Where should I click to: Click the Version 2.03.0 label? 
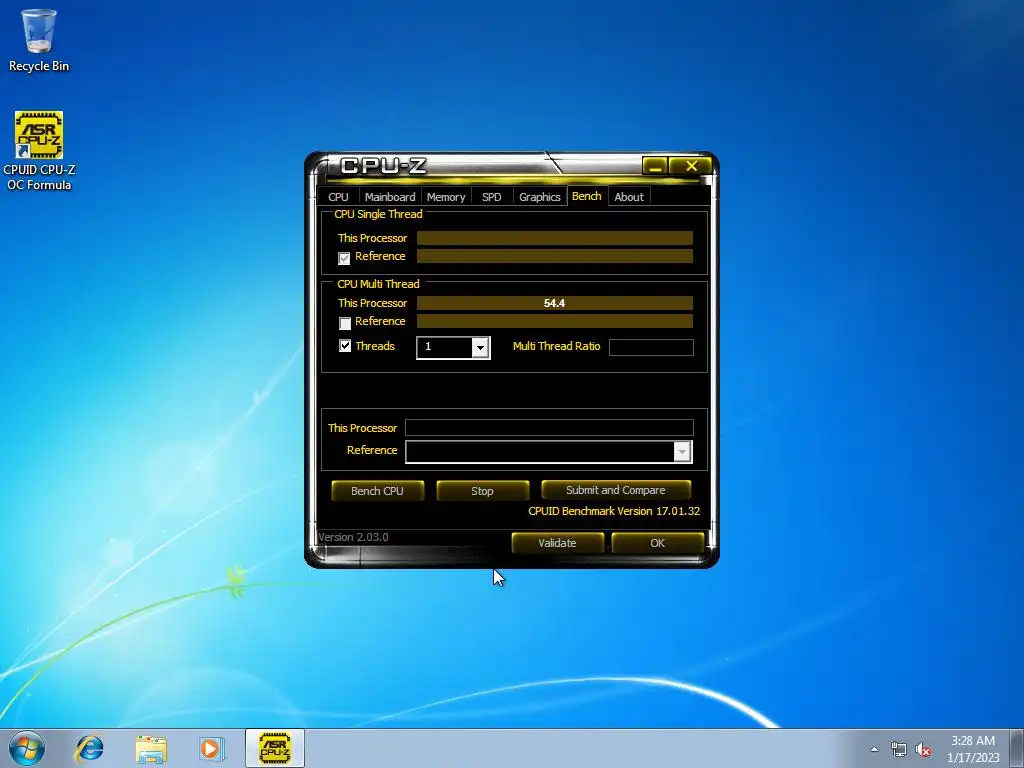(x=353, y=537)
